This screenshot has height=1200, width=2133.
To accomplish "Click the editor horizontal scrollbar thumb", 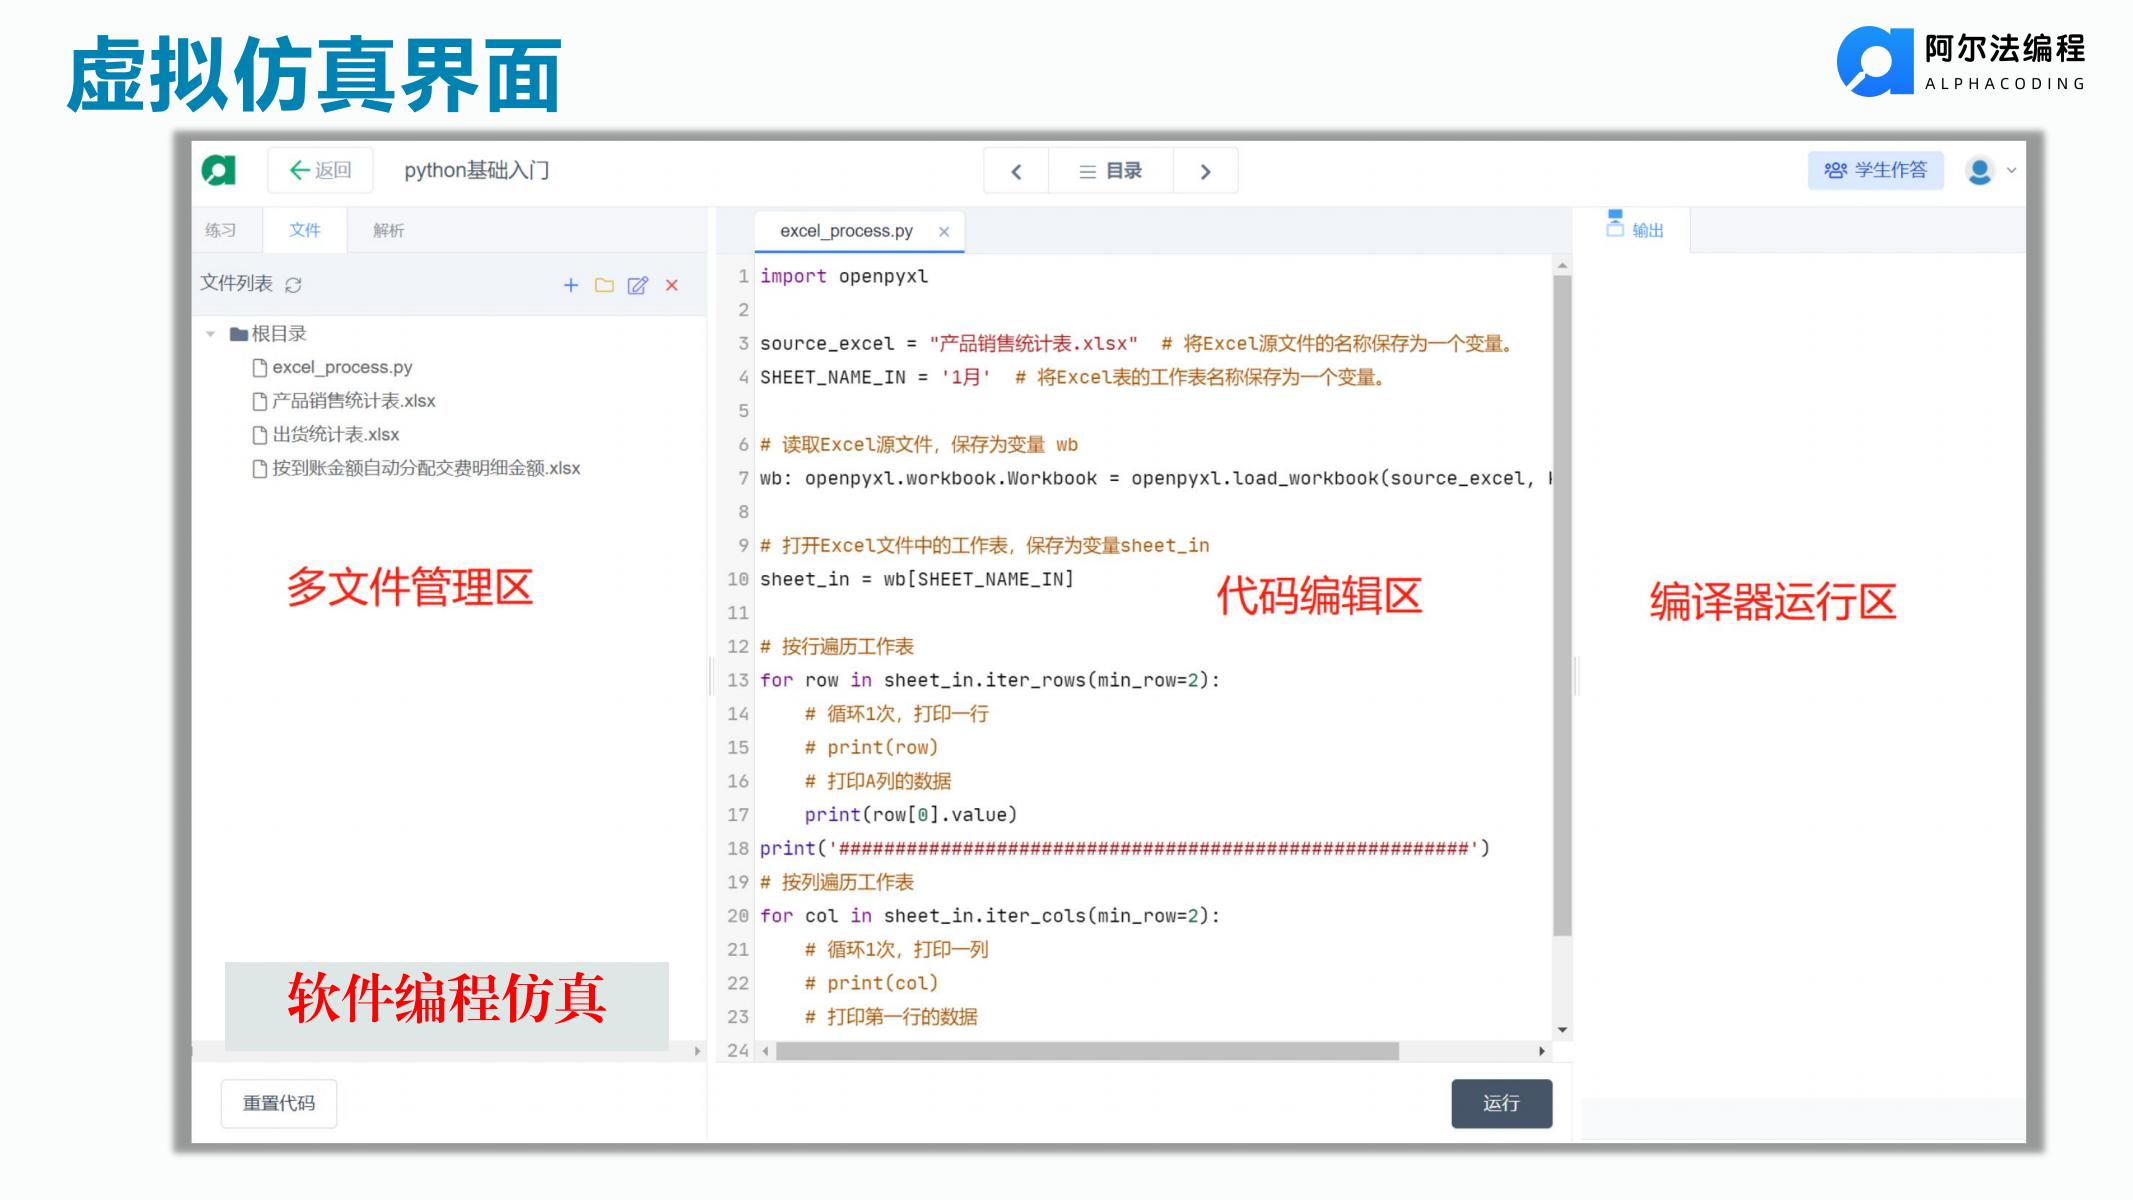I will click(x=1087, y=1051).
